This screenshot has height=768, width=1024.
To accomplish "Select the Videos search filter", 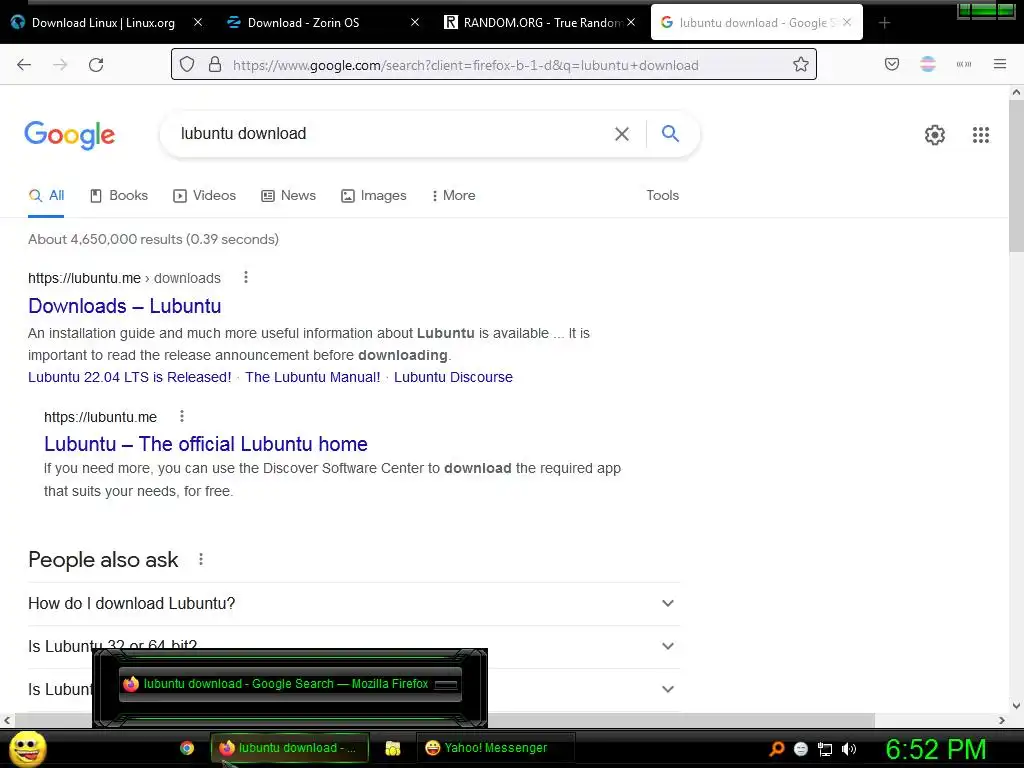I will coord(204,195).
